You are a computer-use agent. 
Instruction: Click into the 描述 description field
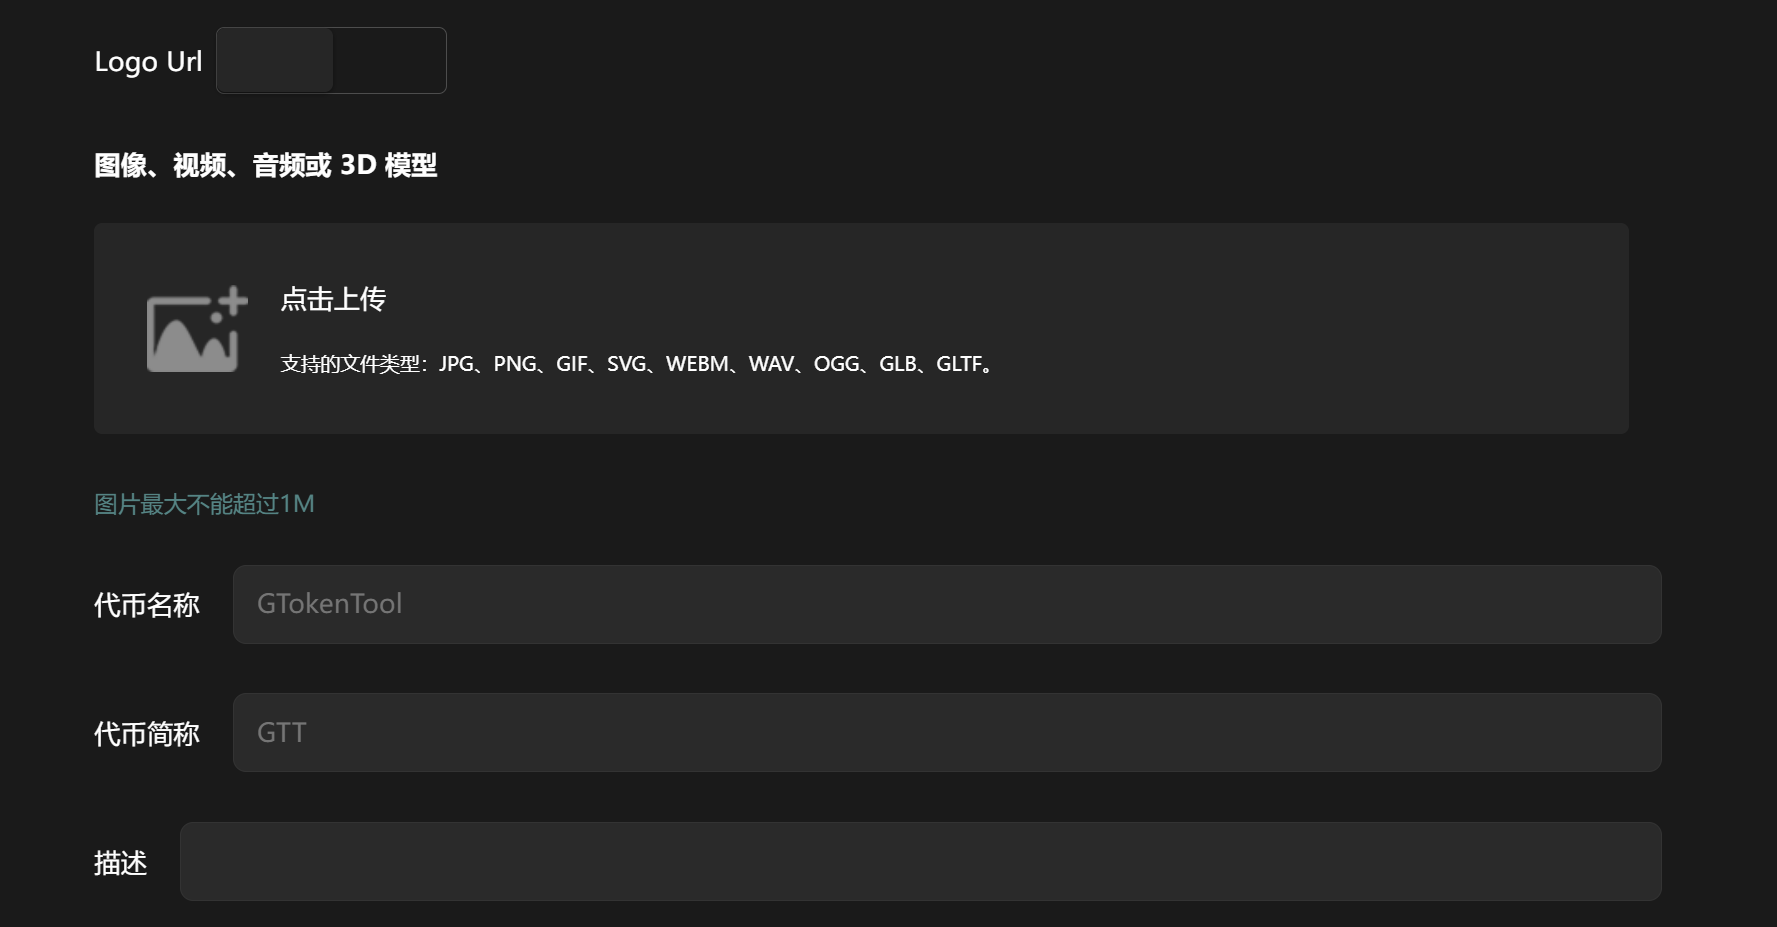[920, 861]
